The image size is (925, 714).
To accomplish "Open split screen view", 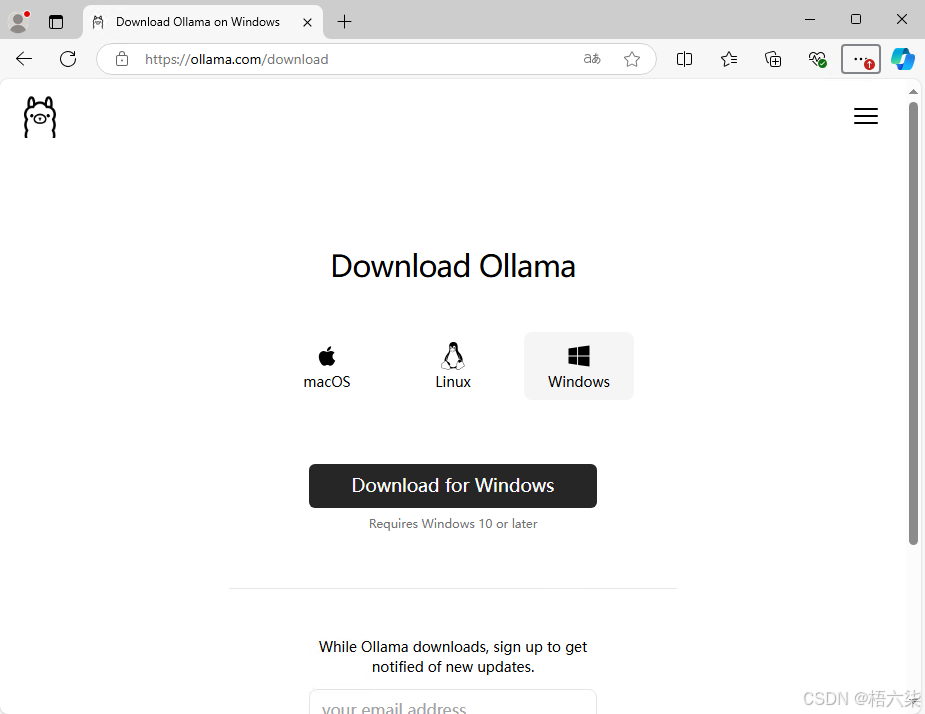I will pyautogui.click(x=684, y=59).
